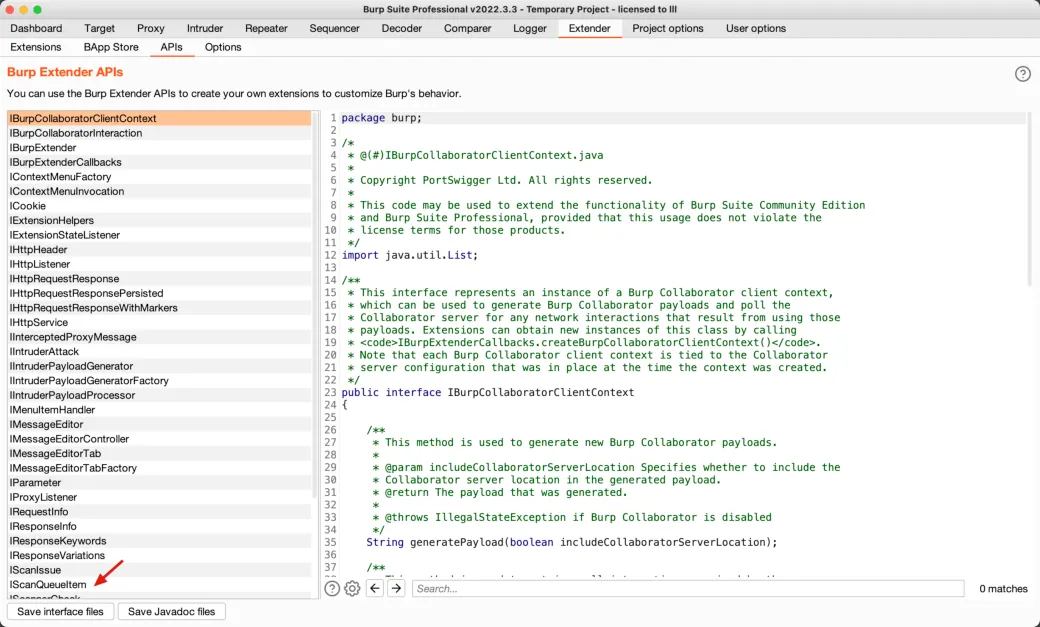The image size is (1040, 627).
Task: Select ICookie in the list
Action: [x=159, y=206]
